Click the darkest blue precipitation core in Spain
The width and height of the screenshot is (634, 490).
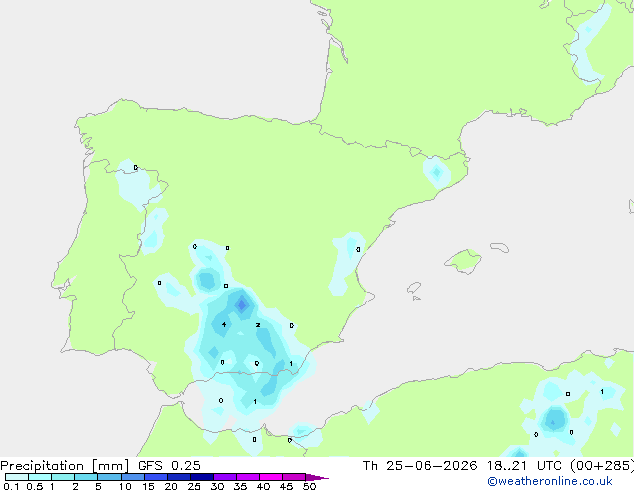[x=242, y=304]
